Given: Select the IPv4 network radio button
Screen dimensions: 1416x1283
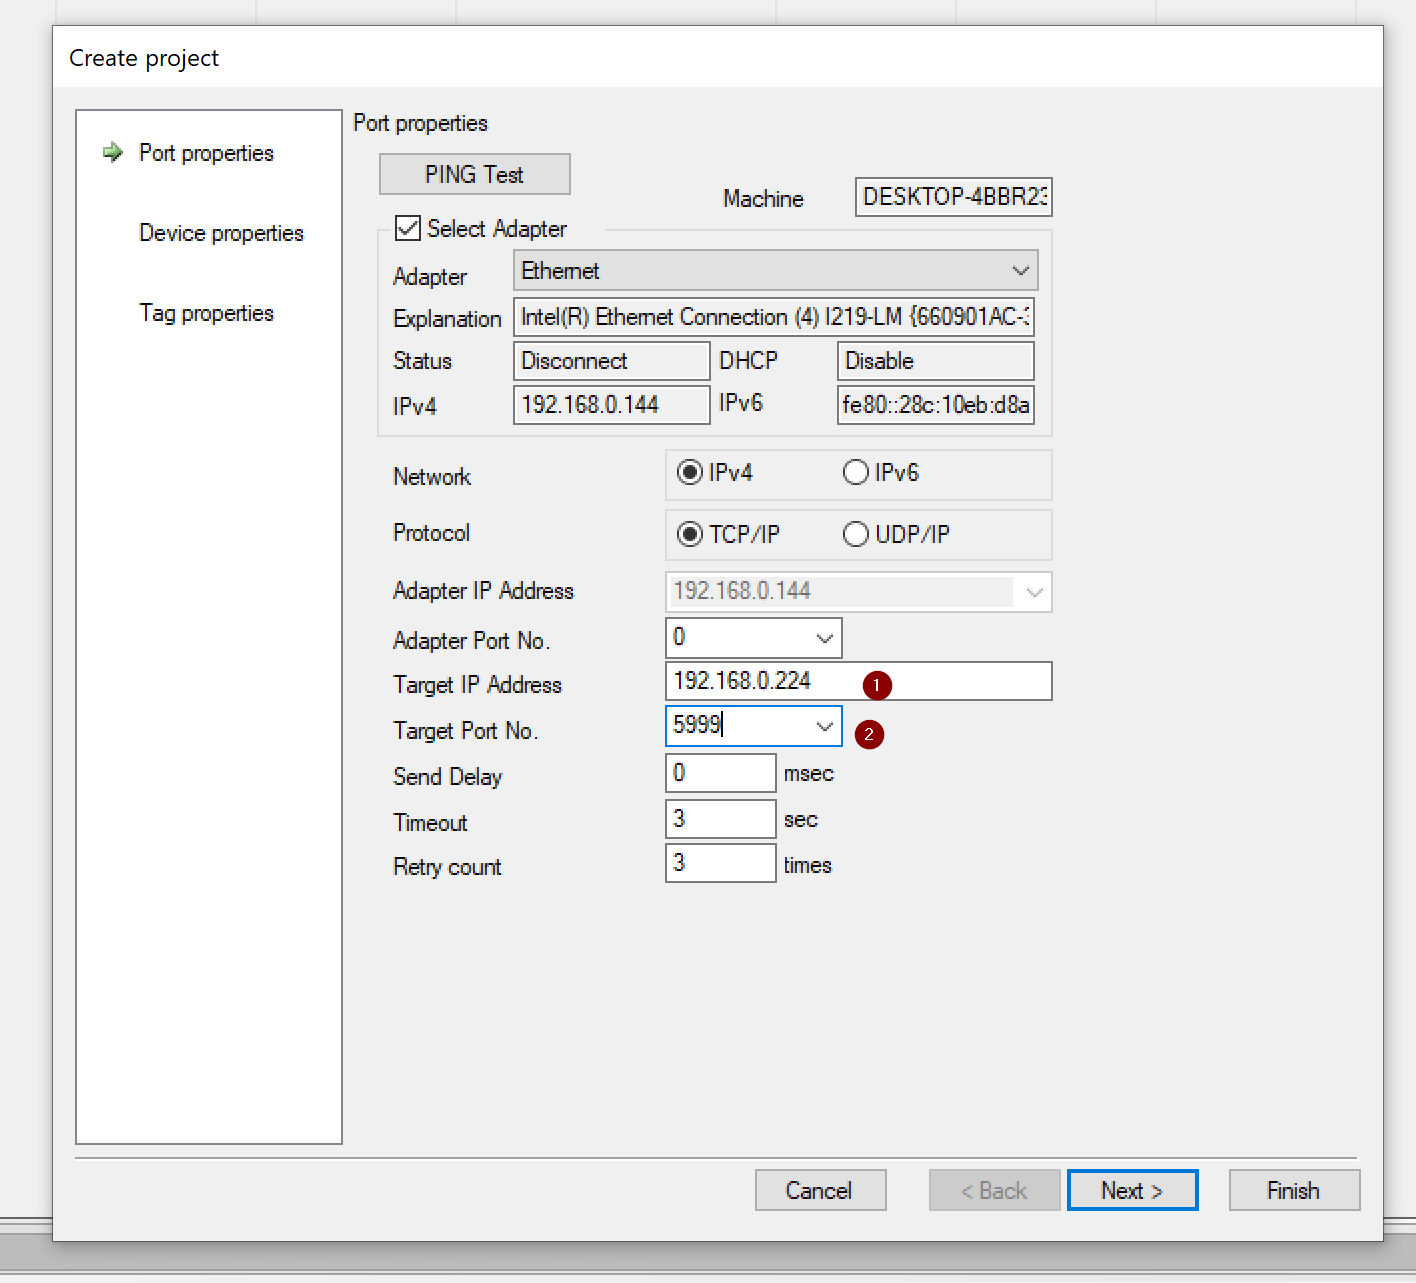Looking at the screenshot, I should 690,473.
